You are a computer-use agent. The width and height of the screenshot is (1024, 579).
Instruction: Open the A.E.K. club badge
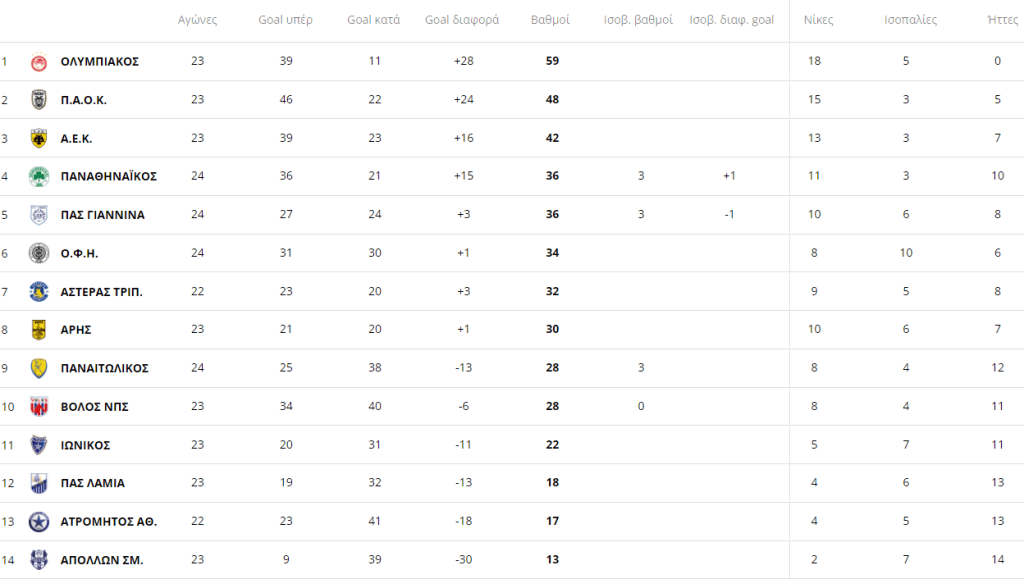click(x=39, y=138)
